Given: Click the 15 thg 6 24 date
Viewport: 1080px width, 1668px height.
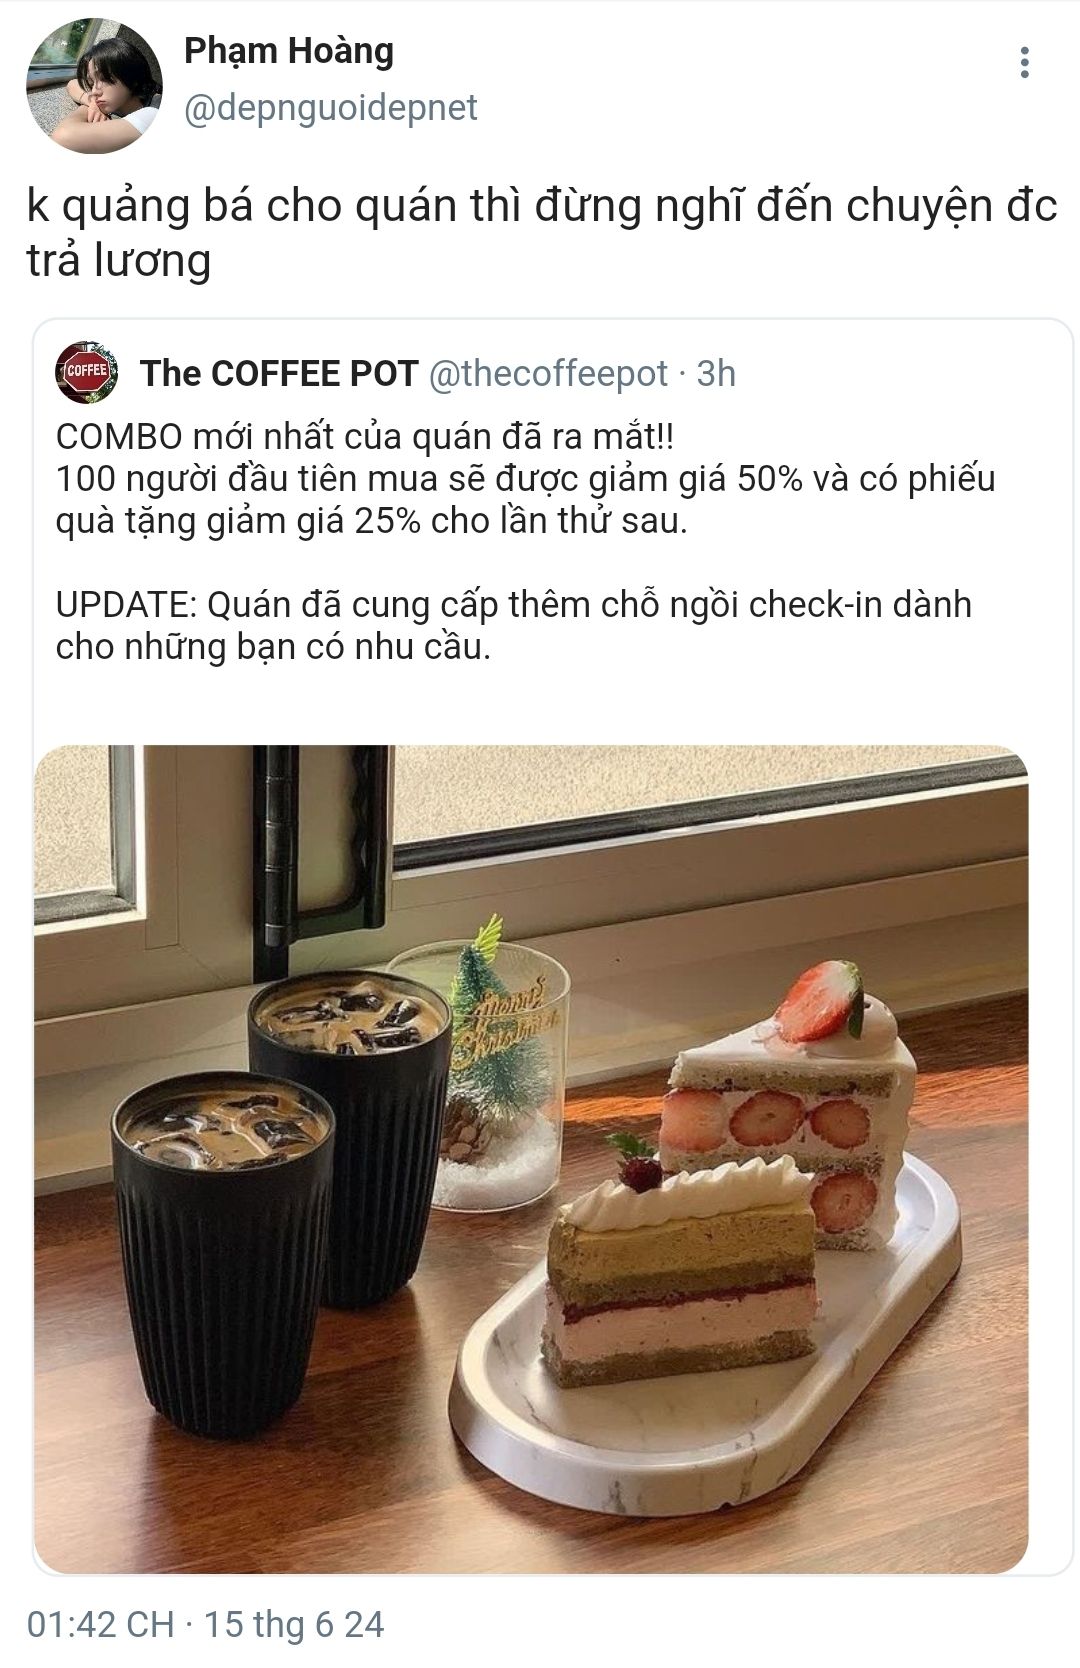Looking at the screenshot, I should (294, 1623).
